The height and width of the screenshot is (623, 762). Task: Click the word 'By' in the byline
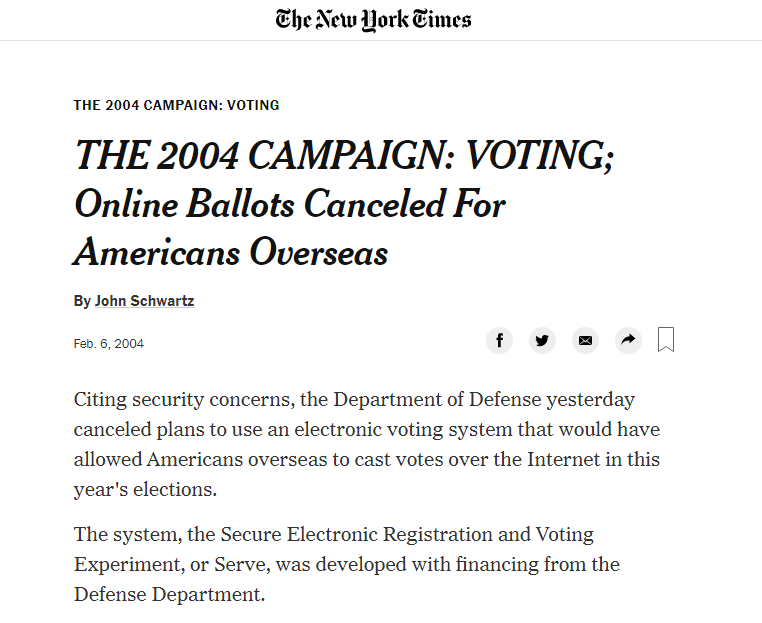[82, 301]
